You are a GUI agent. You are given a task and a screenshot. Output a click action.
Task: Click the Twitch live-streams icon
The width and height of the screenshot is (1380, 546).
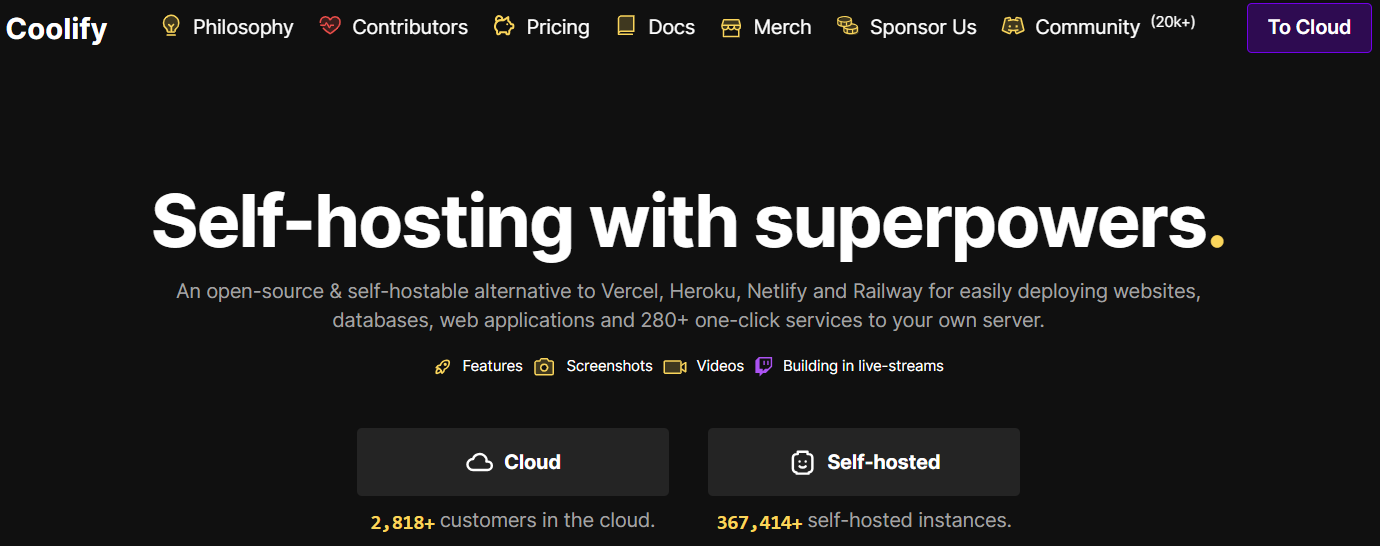pos(764,366)
